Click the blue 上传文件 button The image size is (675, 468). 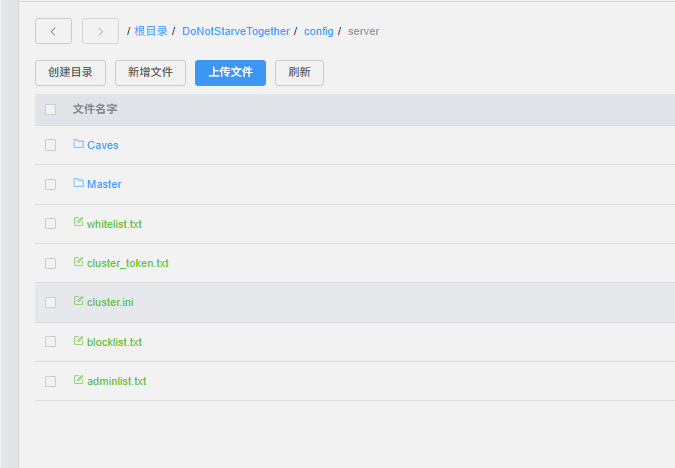[x=230, y=73]
